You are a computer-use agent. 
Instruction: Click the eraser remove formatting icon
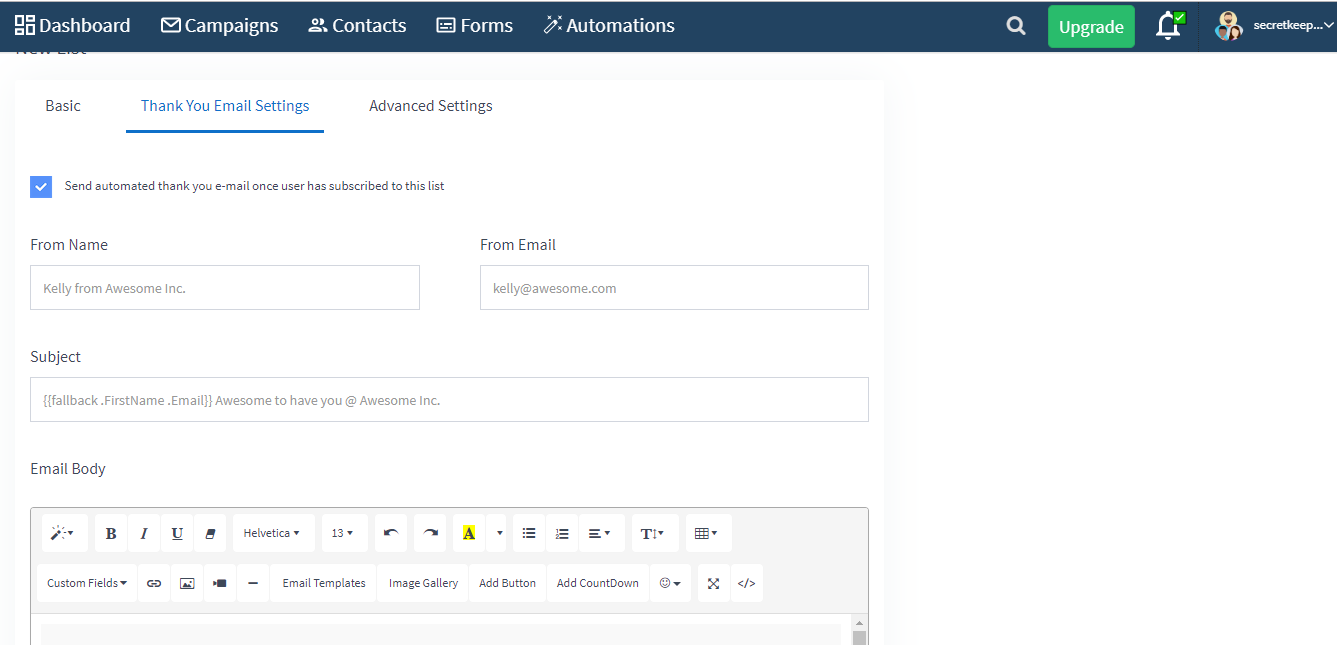[x=210, y=533]
